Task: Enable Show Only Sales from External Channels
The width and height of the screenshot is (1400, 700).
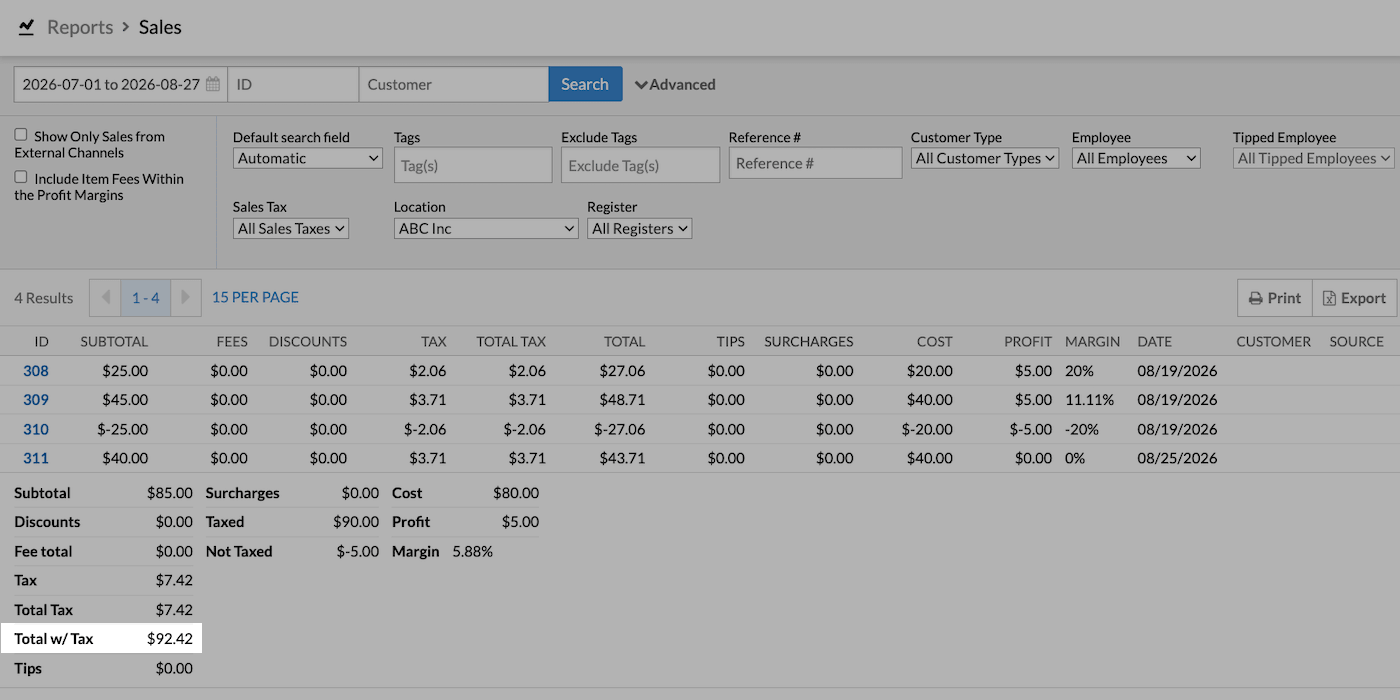Action: pyautogui.click(x=21, y=135)
